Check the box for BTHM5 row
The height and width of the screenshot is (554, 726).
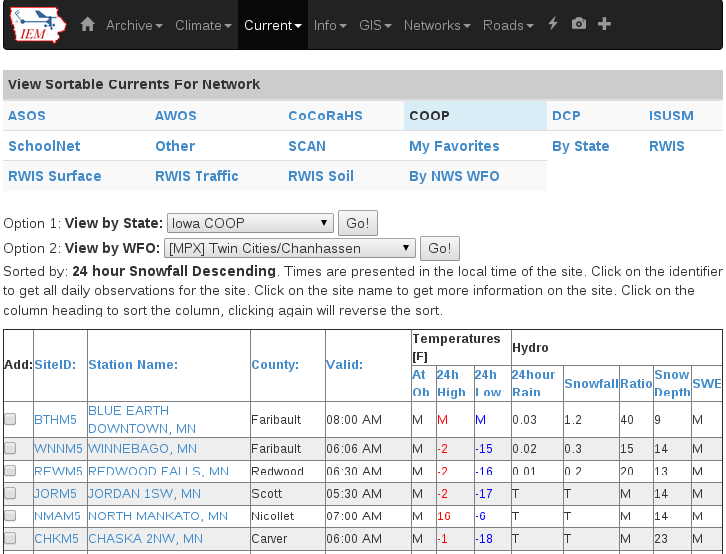10,419
